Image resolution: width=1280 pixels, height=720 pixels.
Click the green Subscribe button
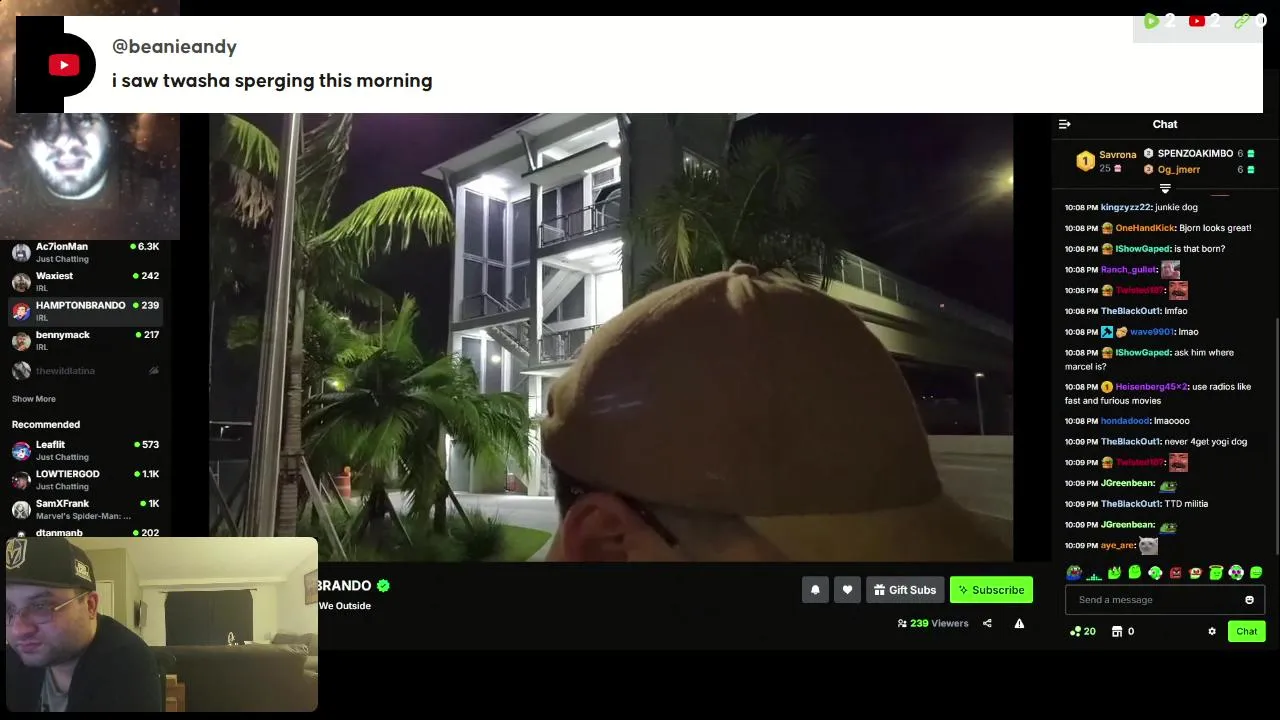[x=991, y=590]
